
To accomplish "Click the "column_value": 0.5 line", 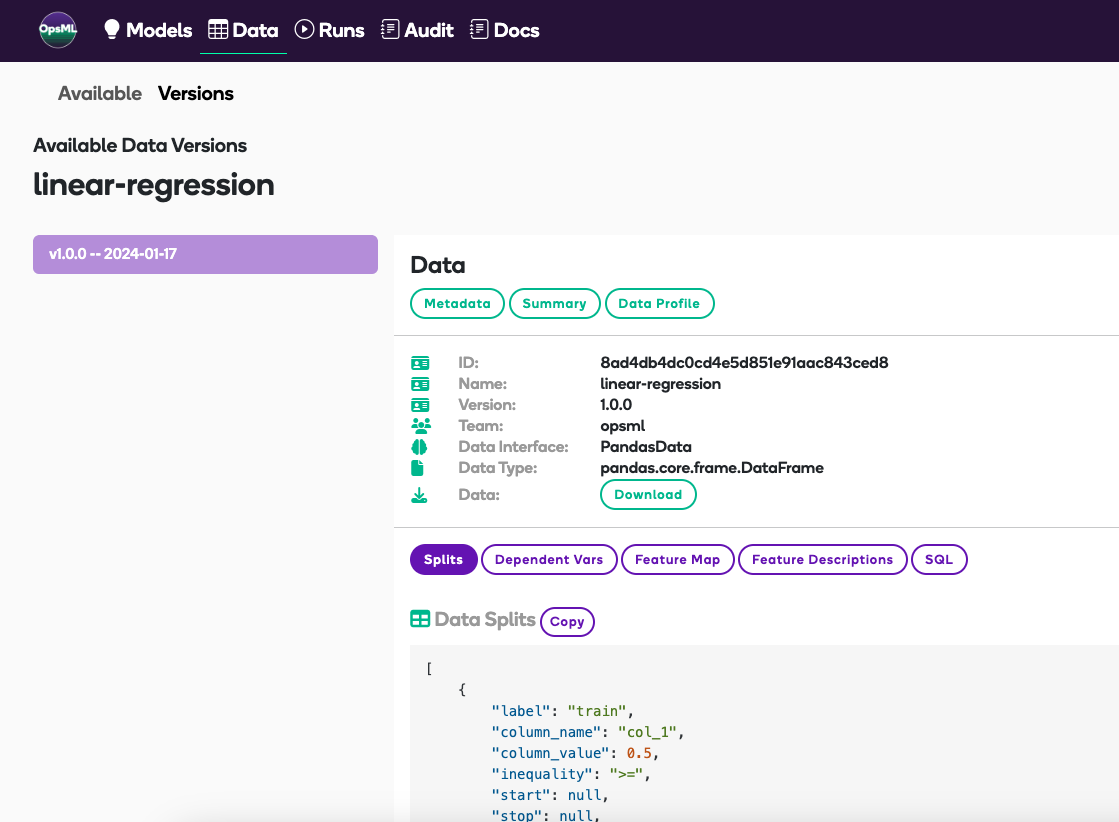I will pyautogui.click(x=574, y=754).
